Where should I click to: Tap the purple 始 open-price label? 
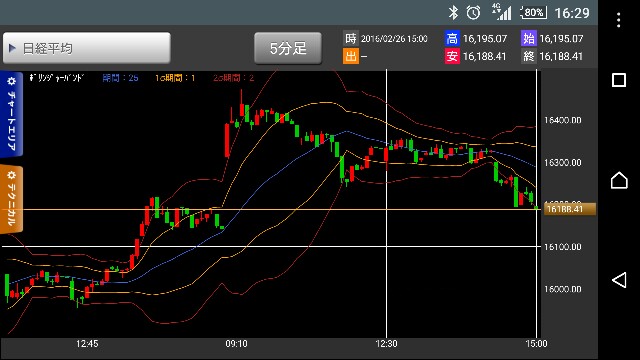coord(529,38)
